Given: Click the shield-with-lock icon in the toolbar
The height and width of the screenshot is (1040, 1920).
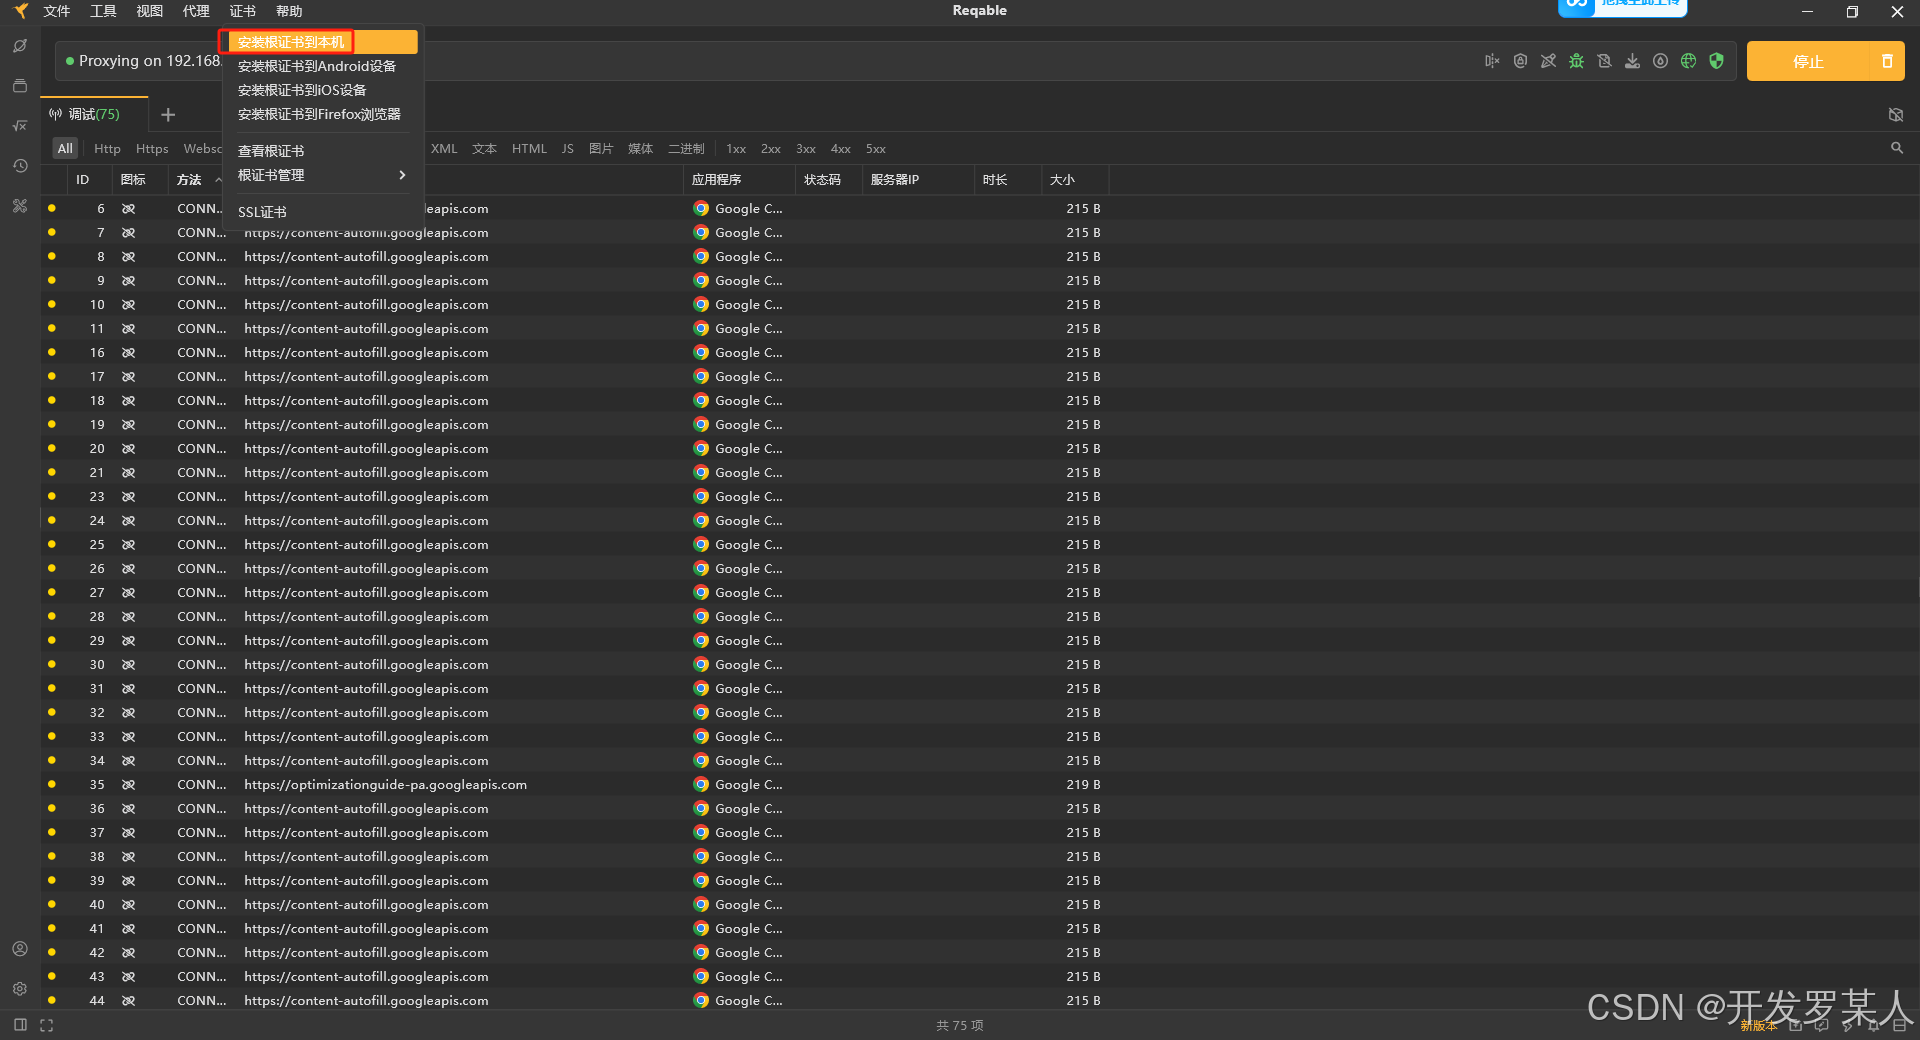Looking at the screenshot, I should (1520, 61).
